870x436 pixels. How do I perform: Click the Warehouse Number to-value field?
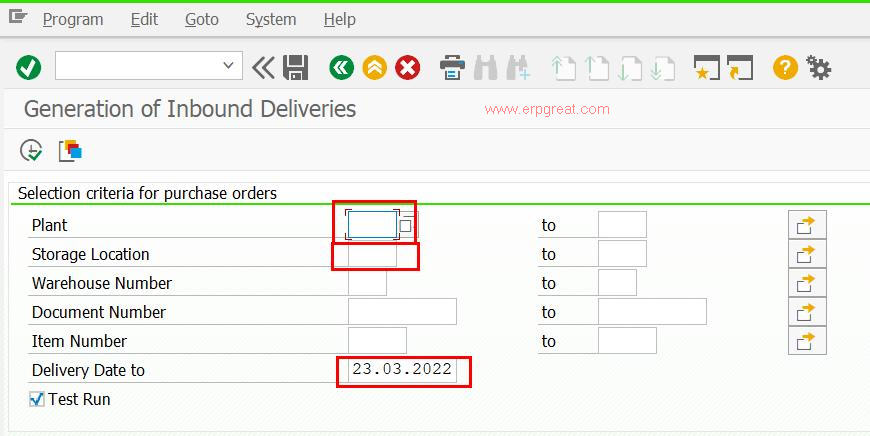tap(617, 282)
